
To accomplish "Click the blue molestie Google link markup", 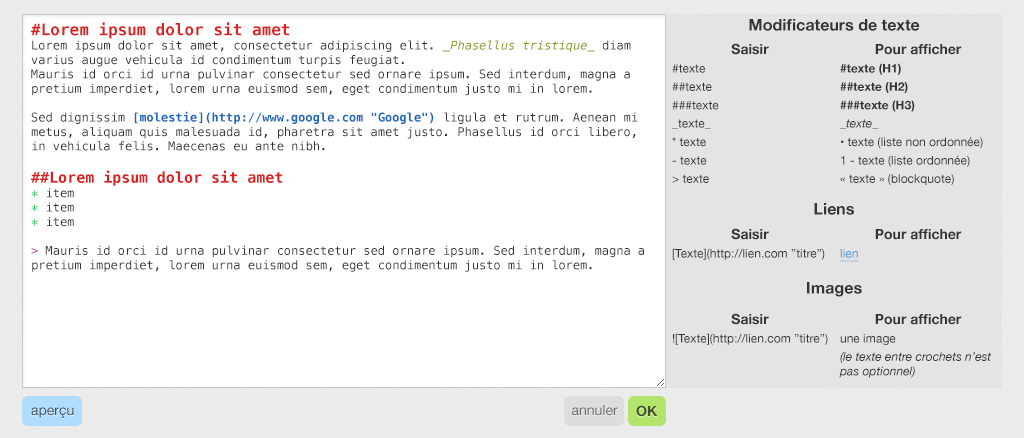I will click(x=283, y=118).
